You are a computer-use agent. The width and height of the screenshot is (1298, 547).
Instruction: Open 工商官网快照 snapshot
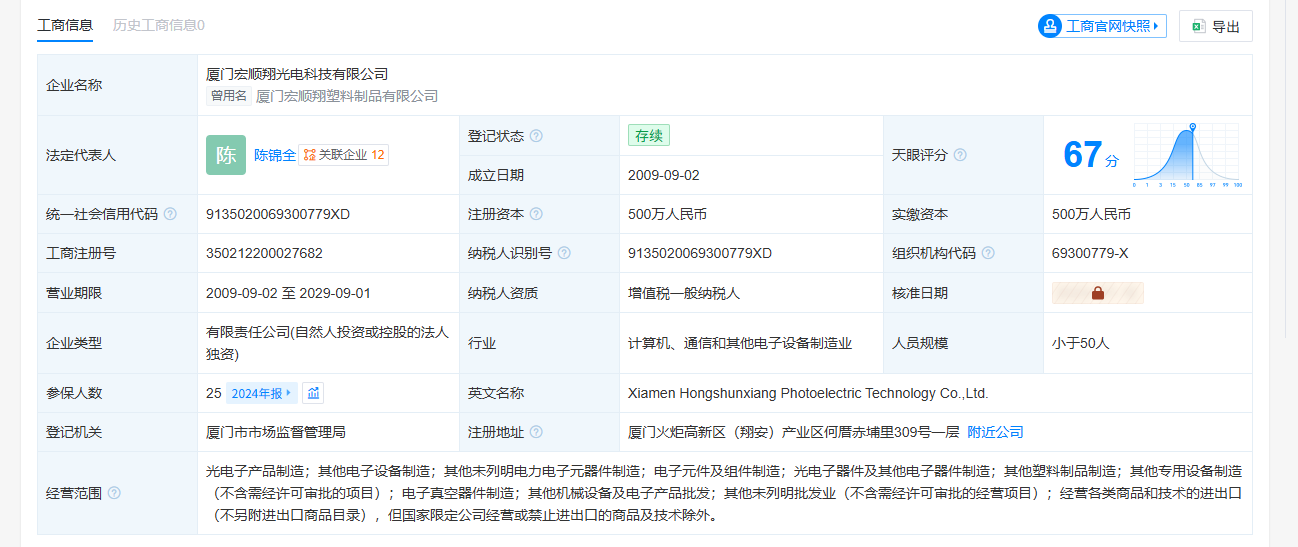pyautogui.click(x=1102, y=26)
